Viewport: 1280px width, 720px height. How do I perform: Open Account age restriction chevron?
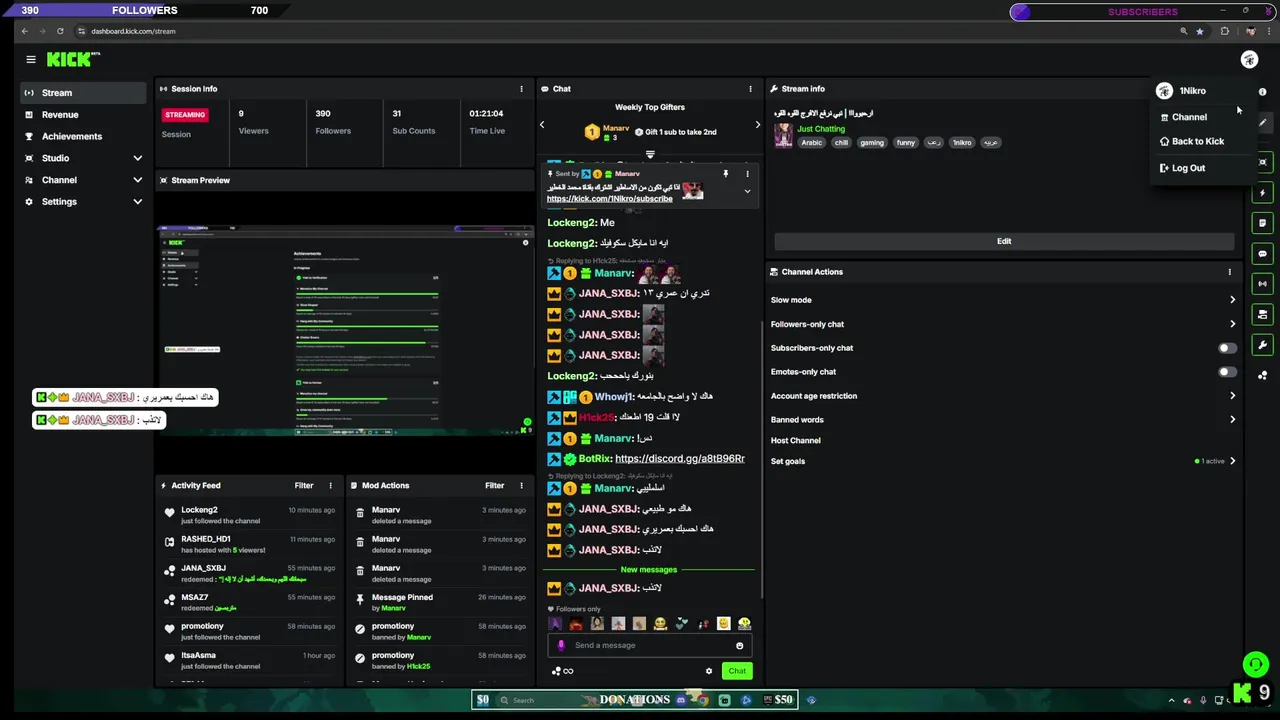[1232, 396]
